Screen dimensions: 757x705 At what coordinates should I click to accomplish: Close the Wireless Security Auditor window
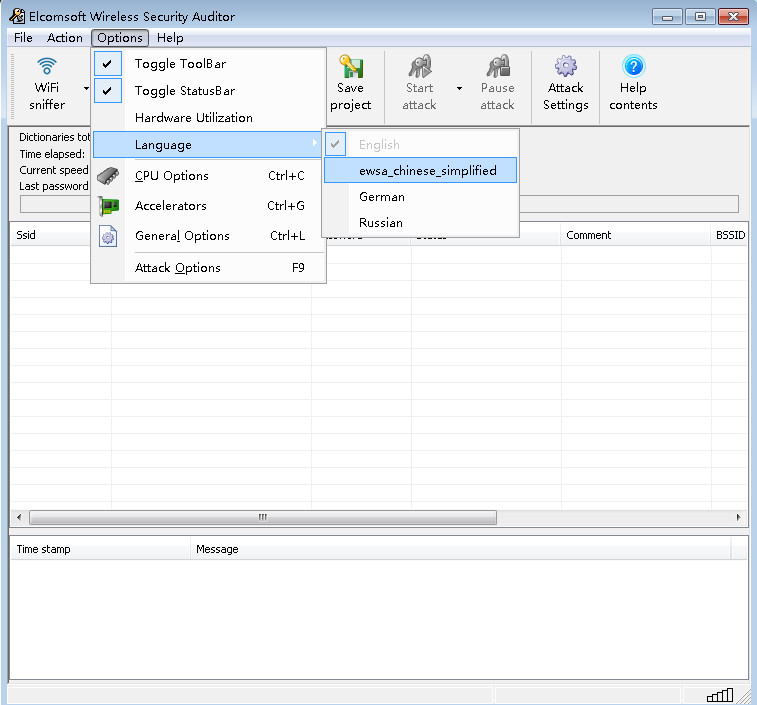tap(733, 17)
